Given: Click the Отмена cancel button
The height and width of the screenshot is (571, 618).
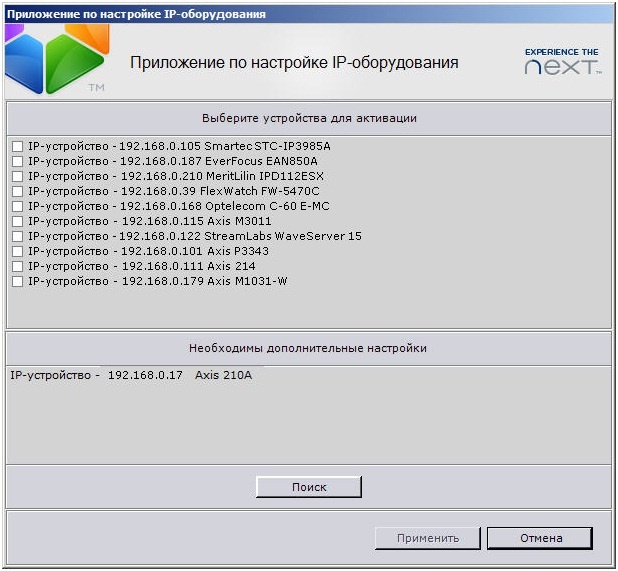Looking at the screenshot, I should [x=540, y=538].
